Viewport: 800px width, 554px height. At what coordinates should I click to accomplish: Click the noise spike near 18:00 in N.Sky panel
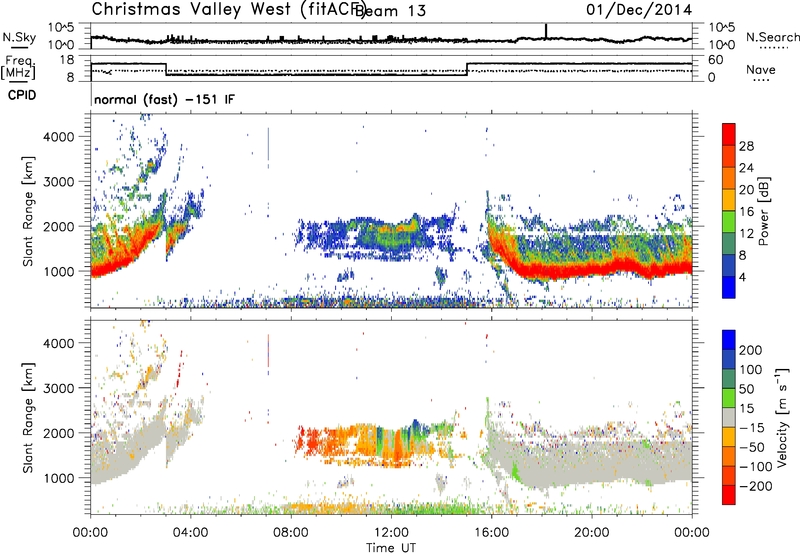[x=546, y=31]
